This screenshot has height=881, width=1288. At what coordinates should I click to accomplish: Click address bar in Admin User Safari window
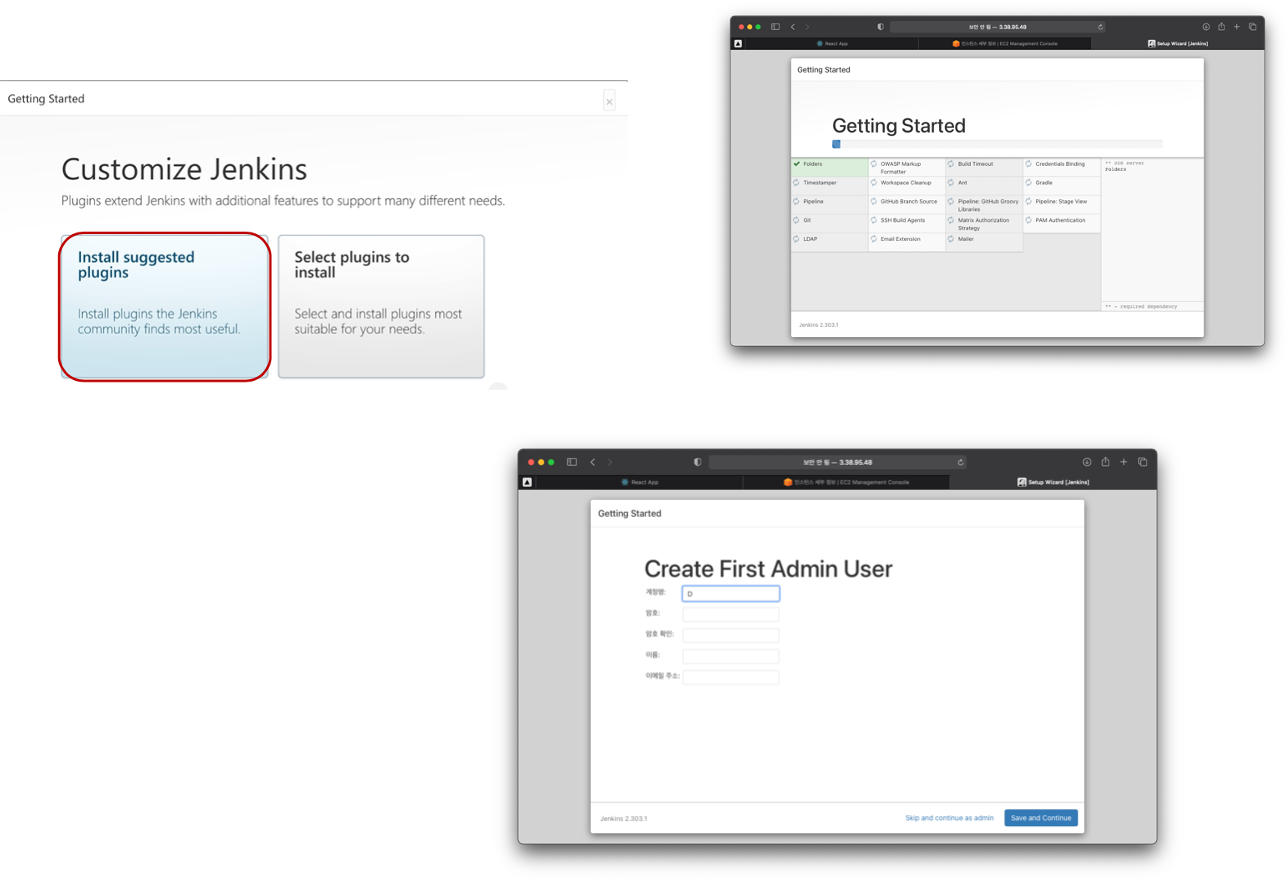[x=838, y=462]
